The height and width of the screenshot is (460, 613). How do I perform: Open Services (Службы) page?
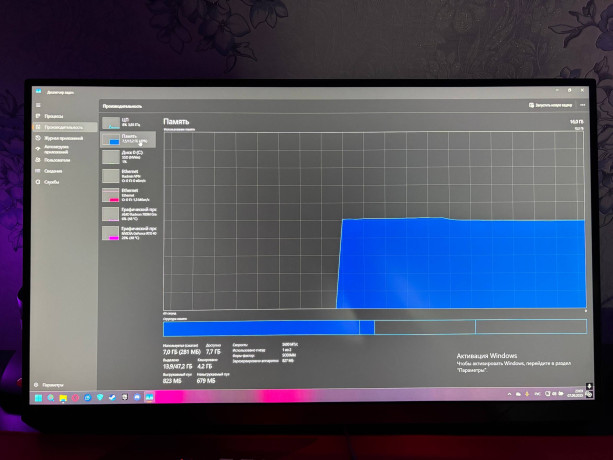point(51,182)
